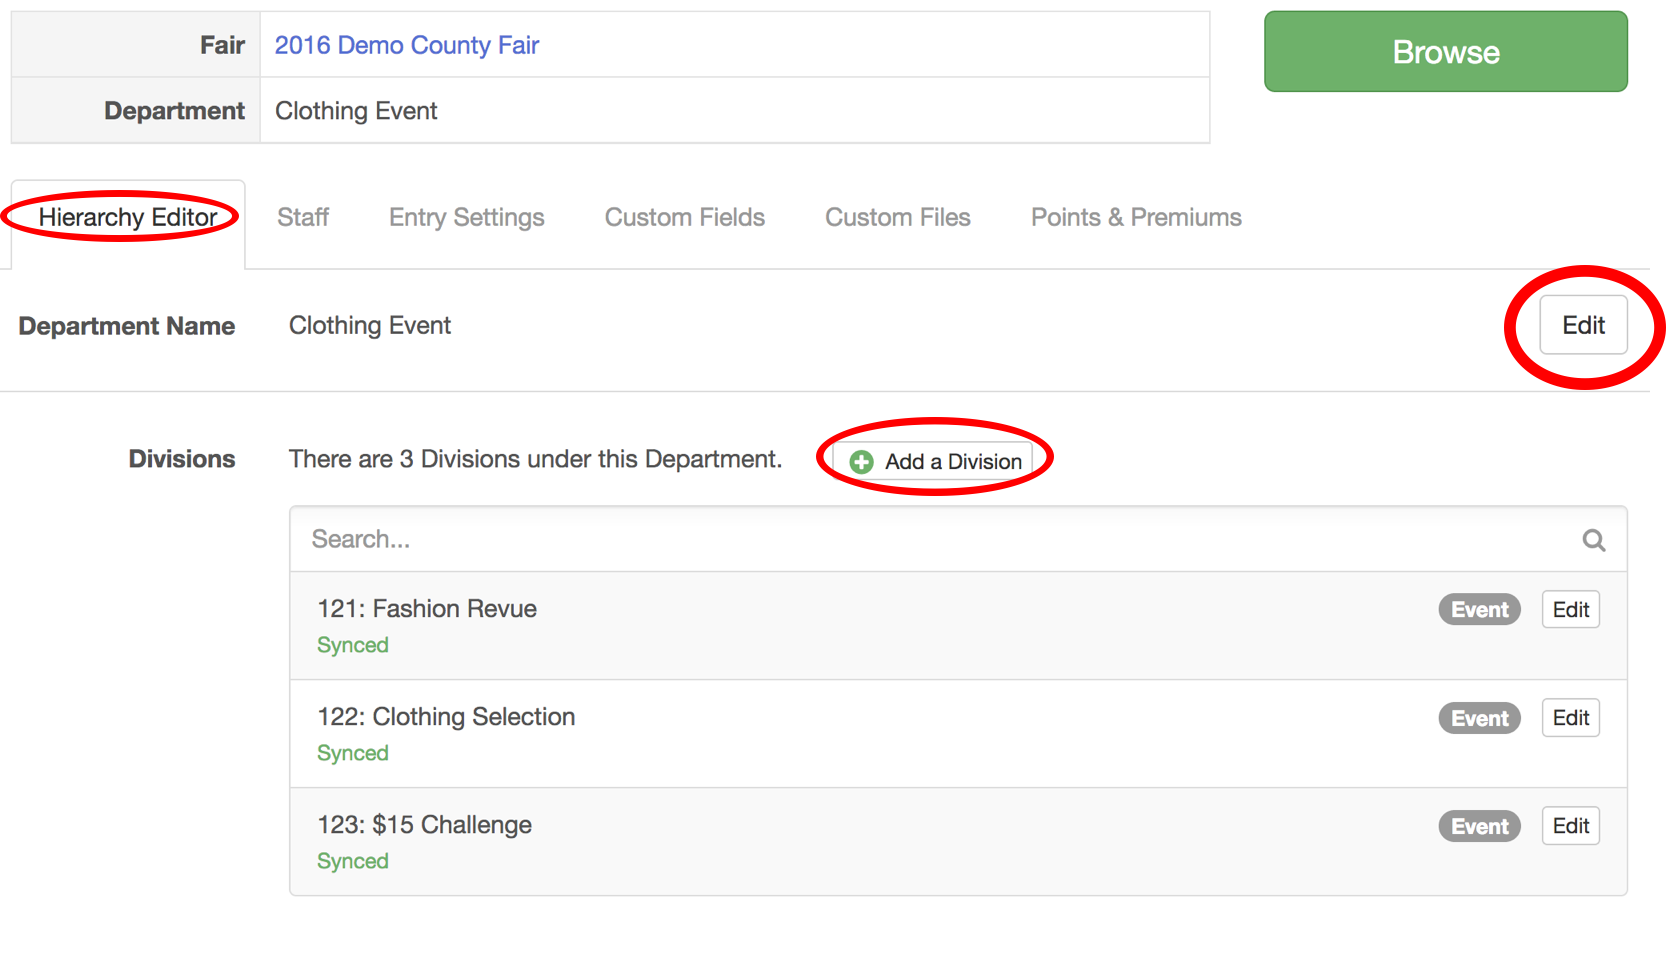
Task: Follow the 2016 Demo County Fair link
Action: 407,45
